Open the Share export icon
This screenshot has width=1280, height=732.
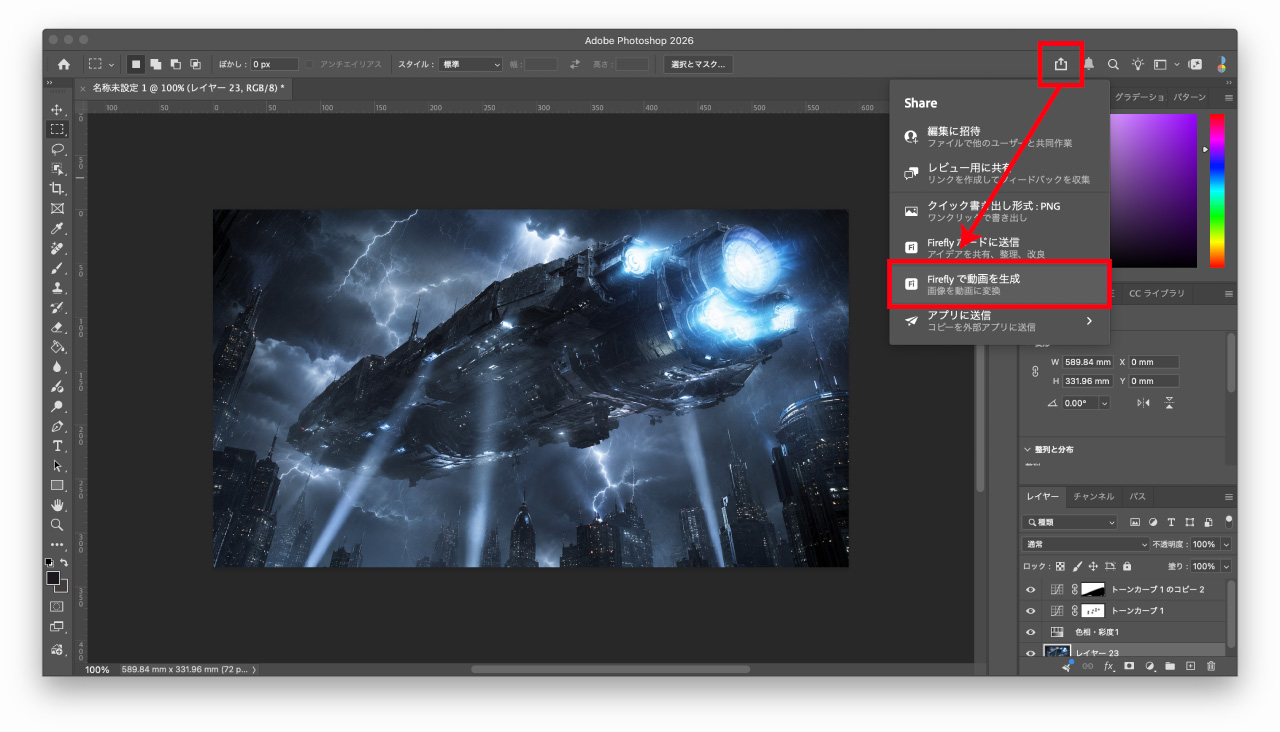(1061, 64)
